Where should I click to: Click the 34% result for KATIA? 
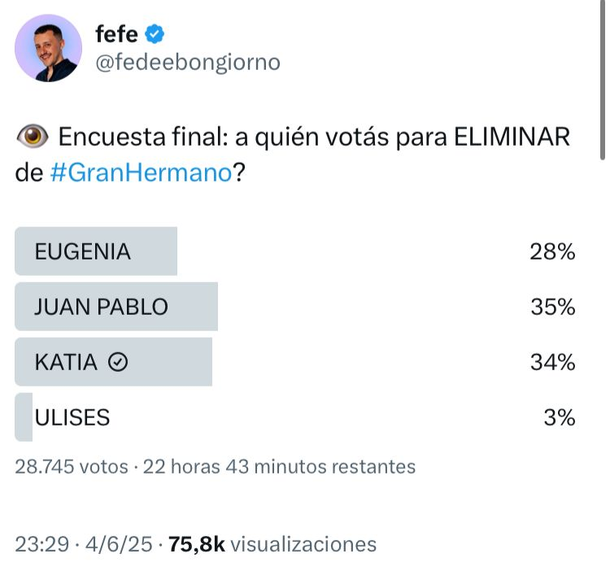(552, 363)
